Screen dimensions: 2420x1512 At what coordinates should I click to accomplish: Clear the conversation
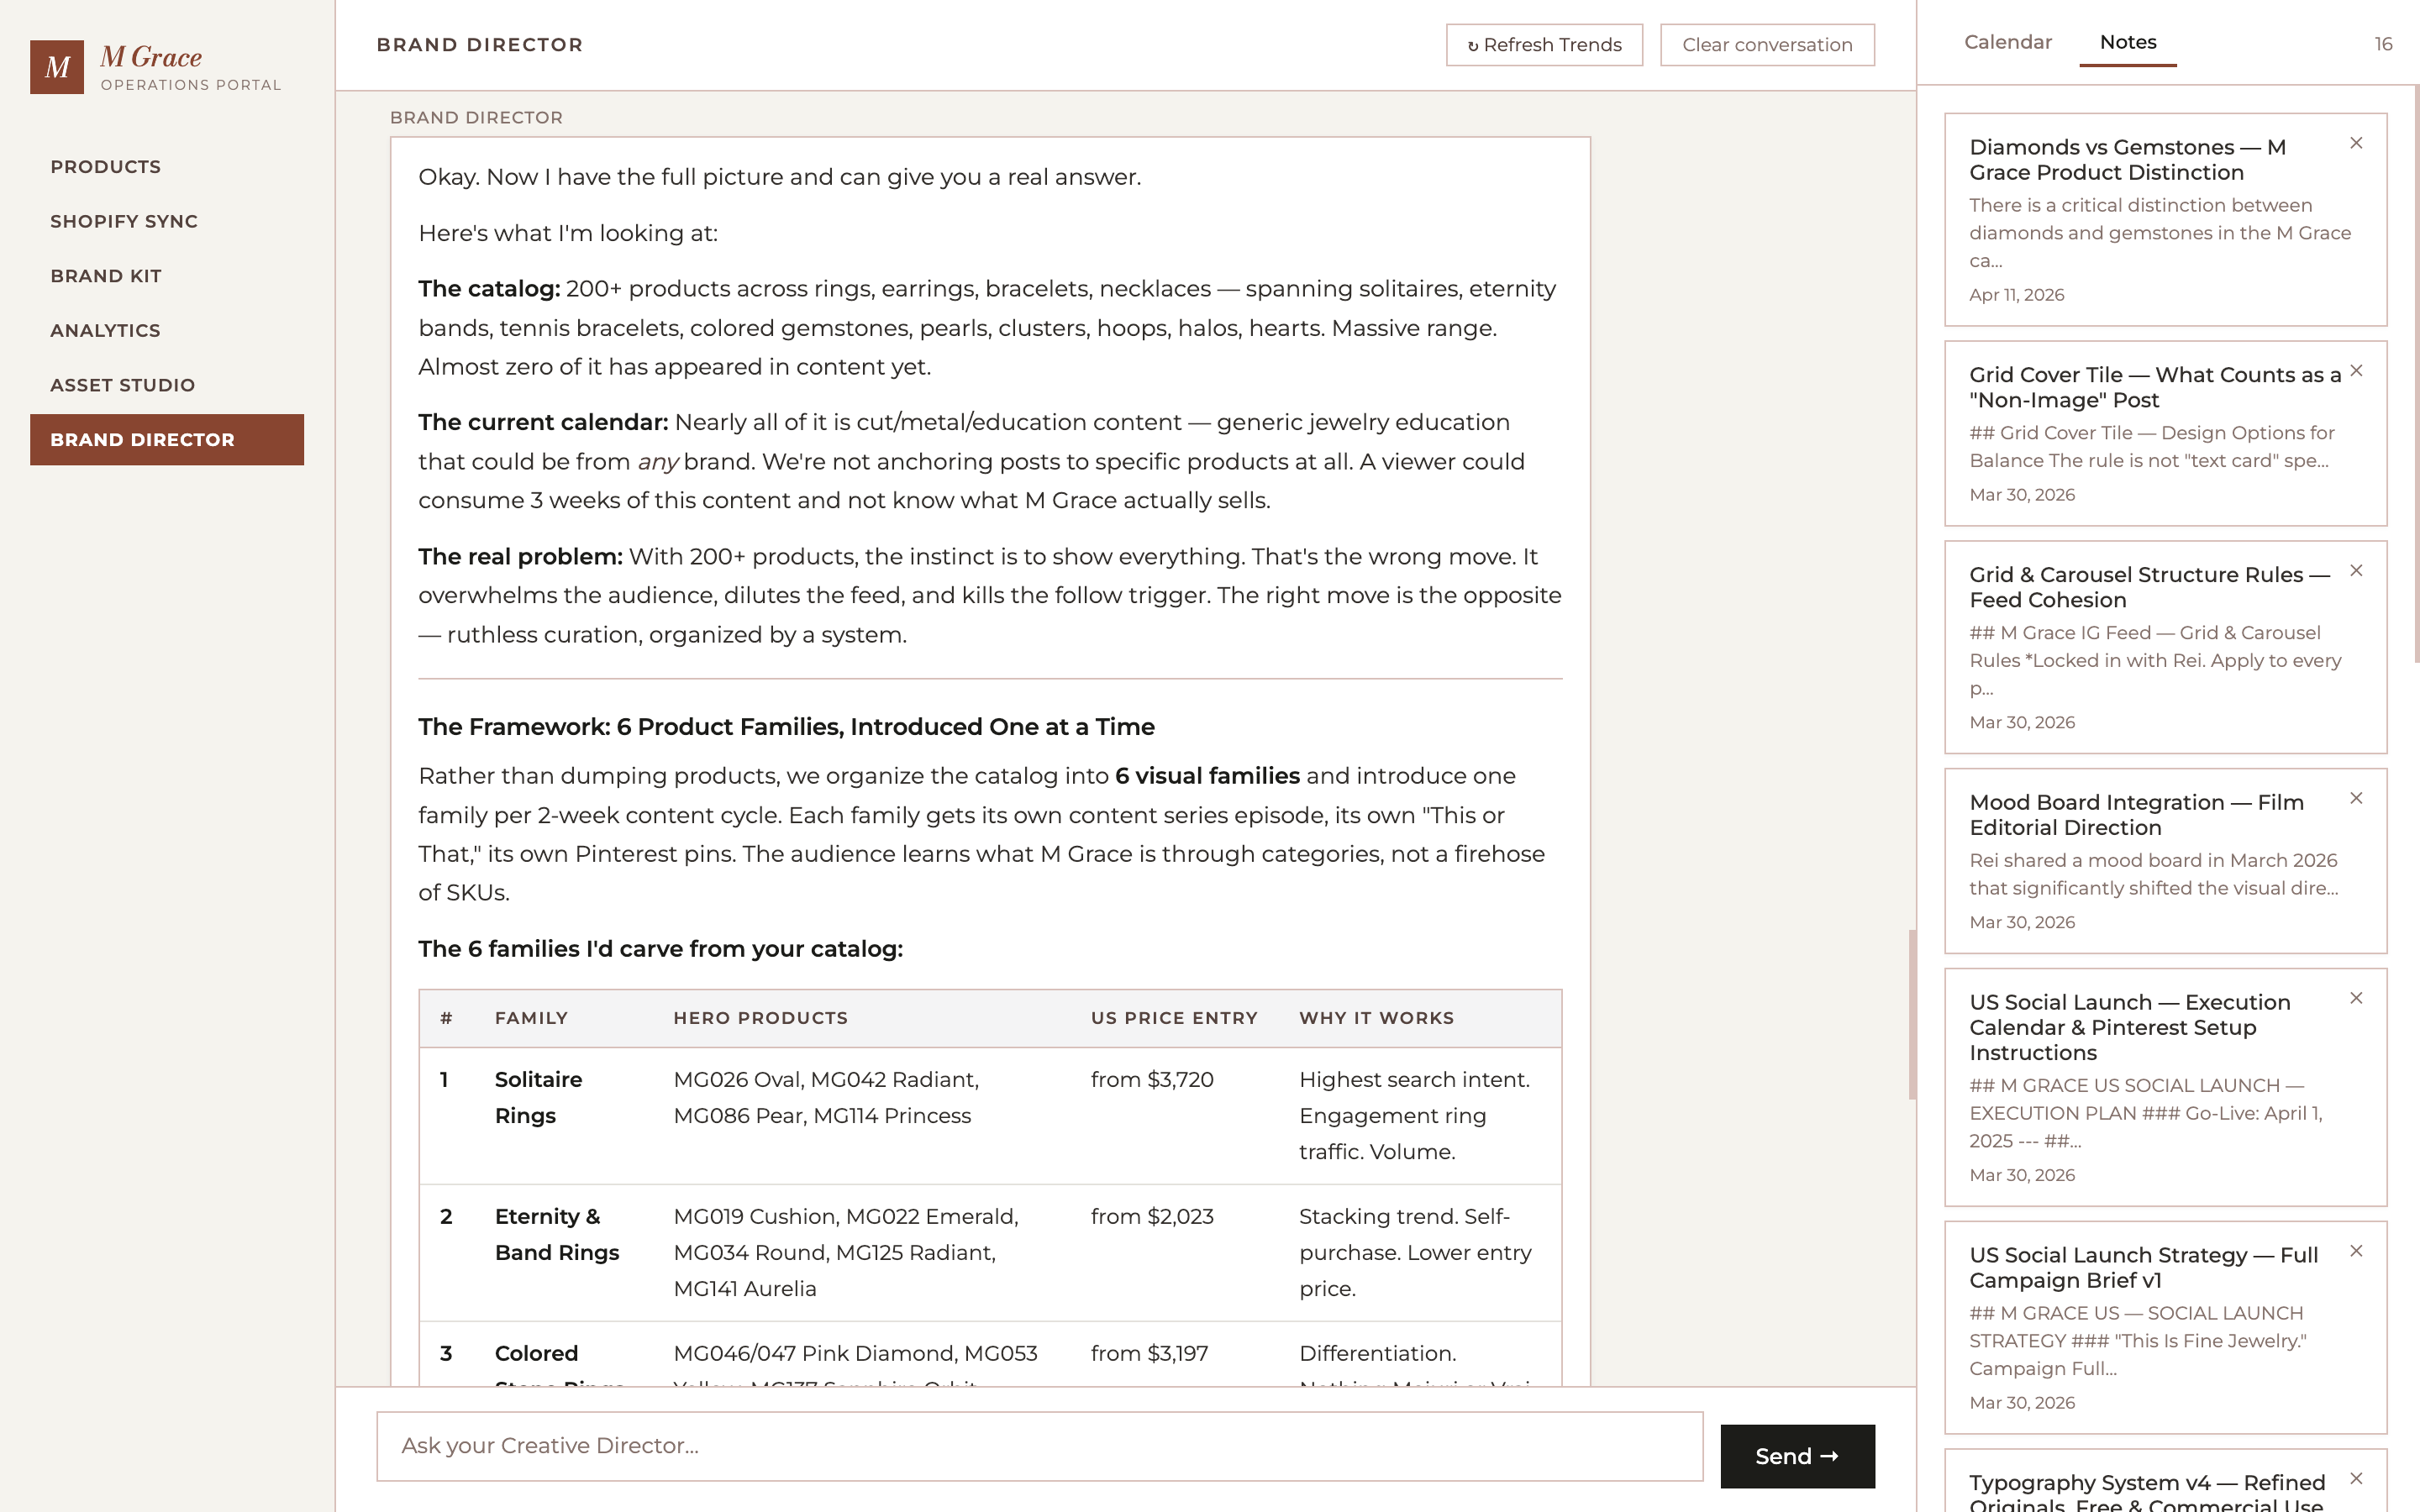tap(1767, 45)
